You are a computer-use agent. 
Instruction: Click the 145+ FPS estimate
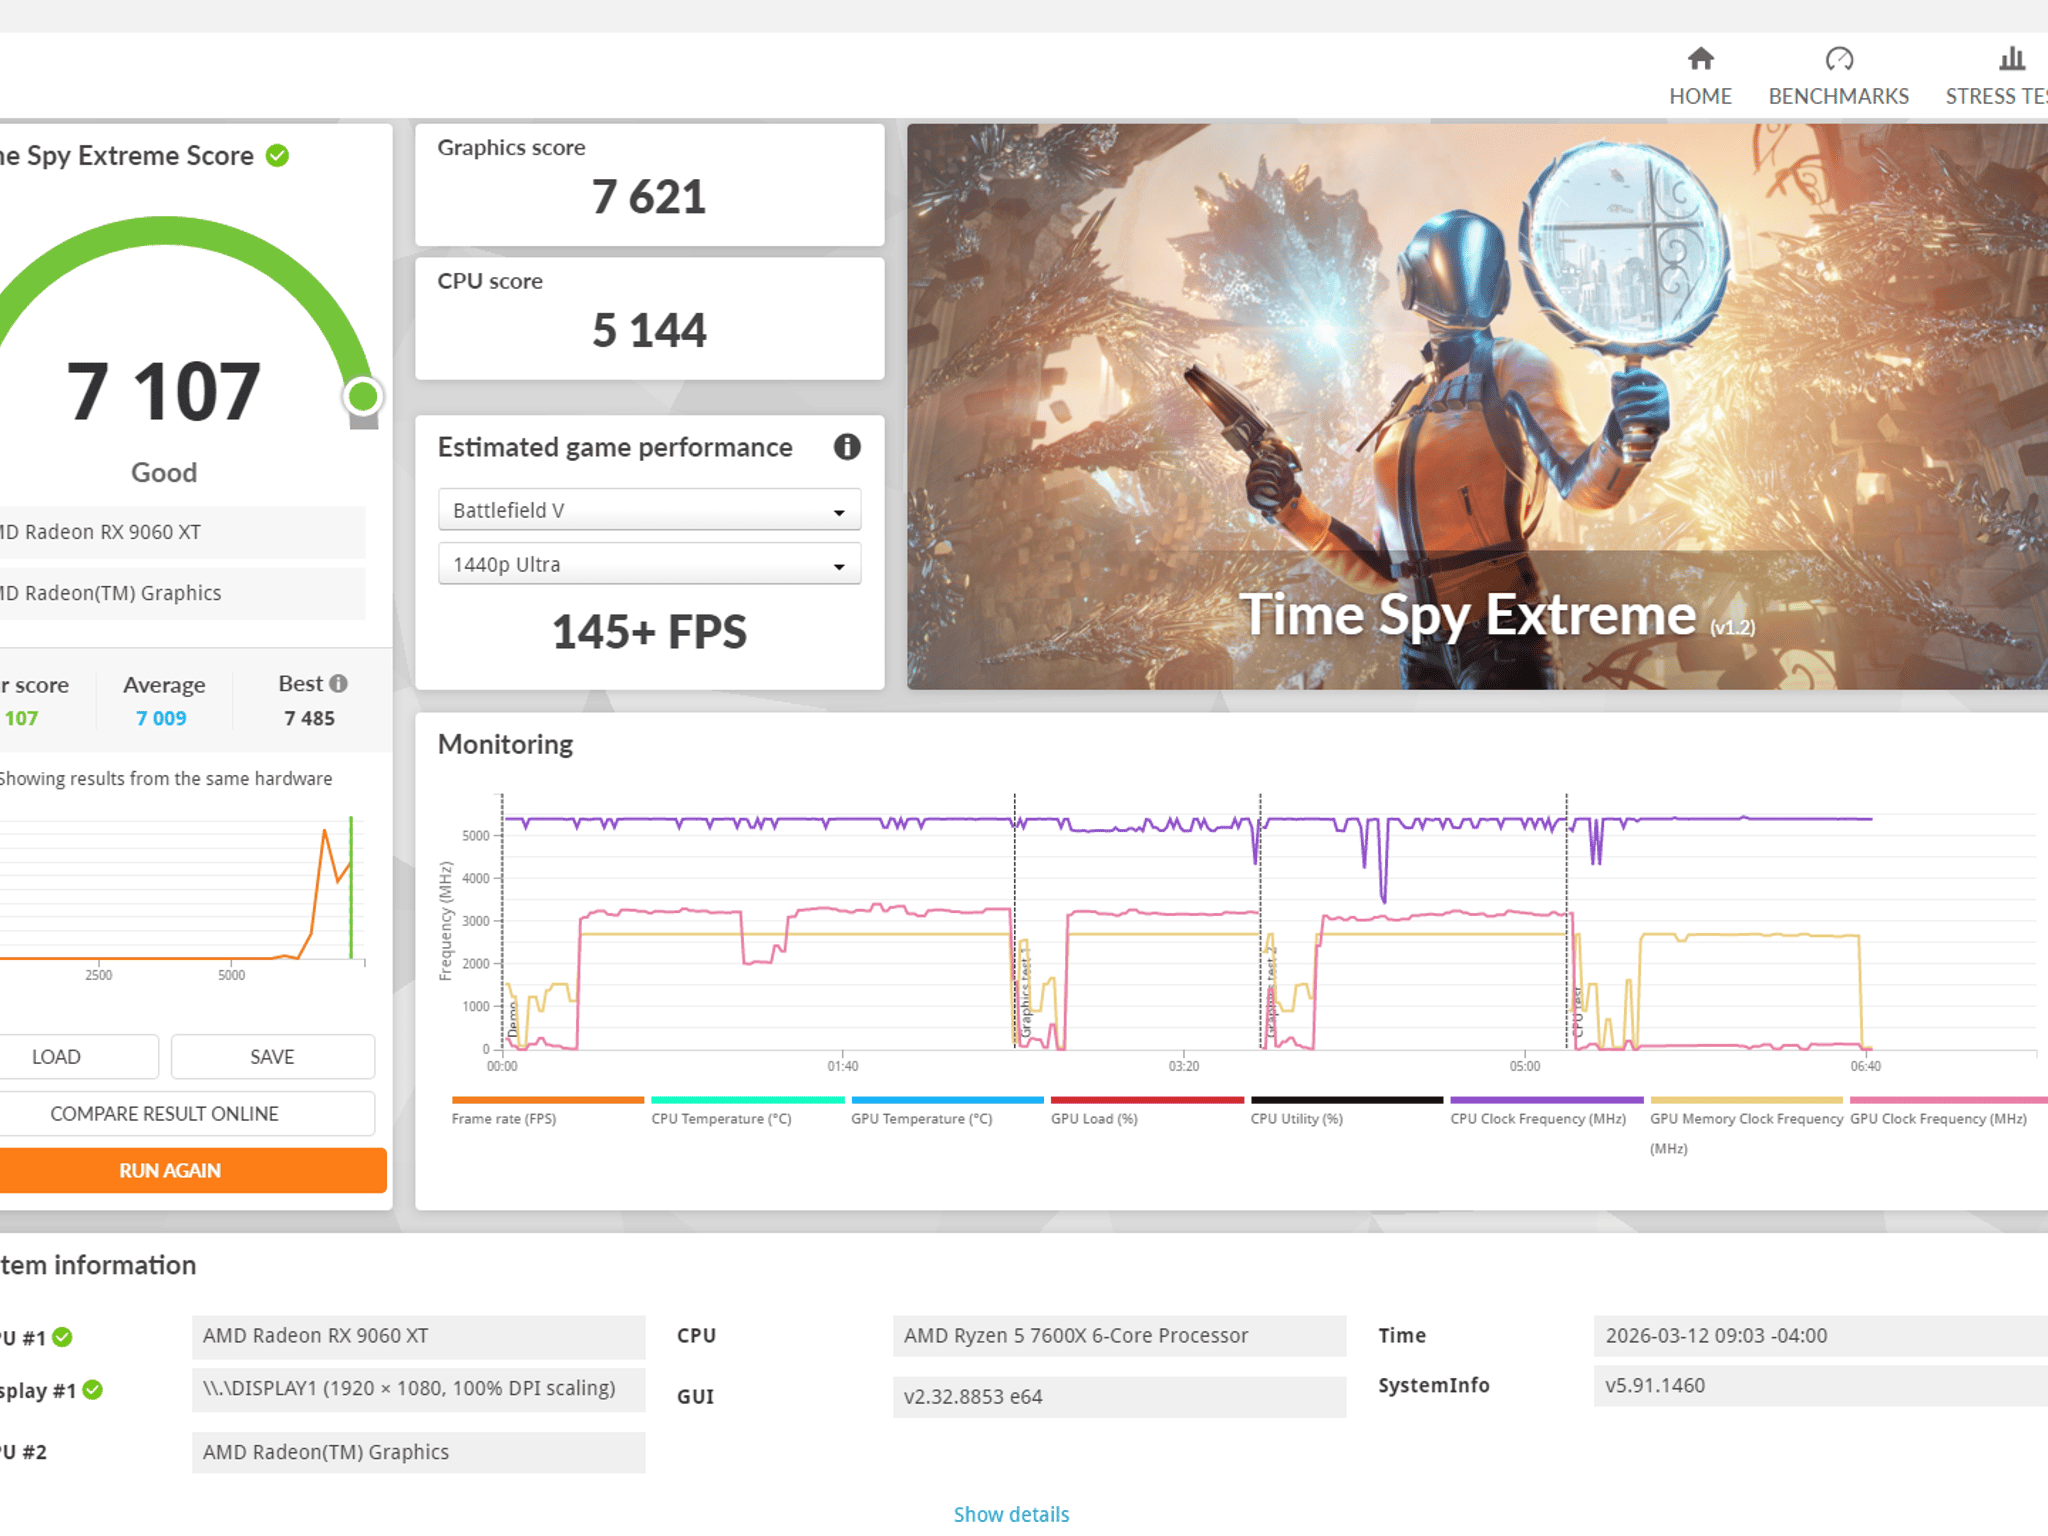649,632
